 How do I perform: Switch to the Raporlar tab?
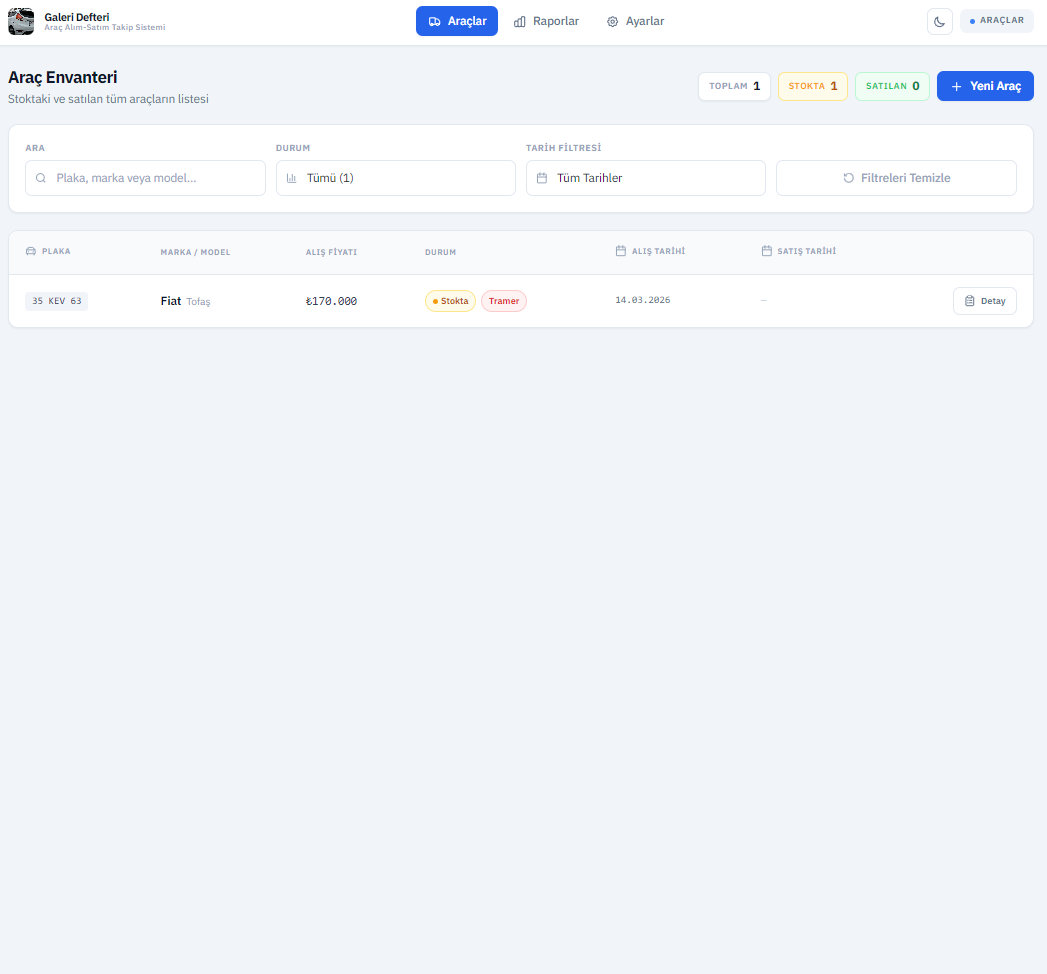point(546,21)
